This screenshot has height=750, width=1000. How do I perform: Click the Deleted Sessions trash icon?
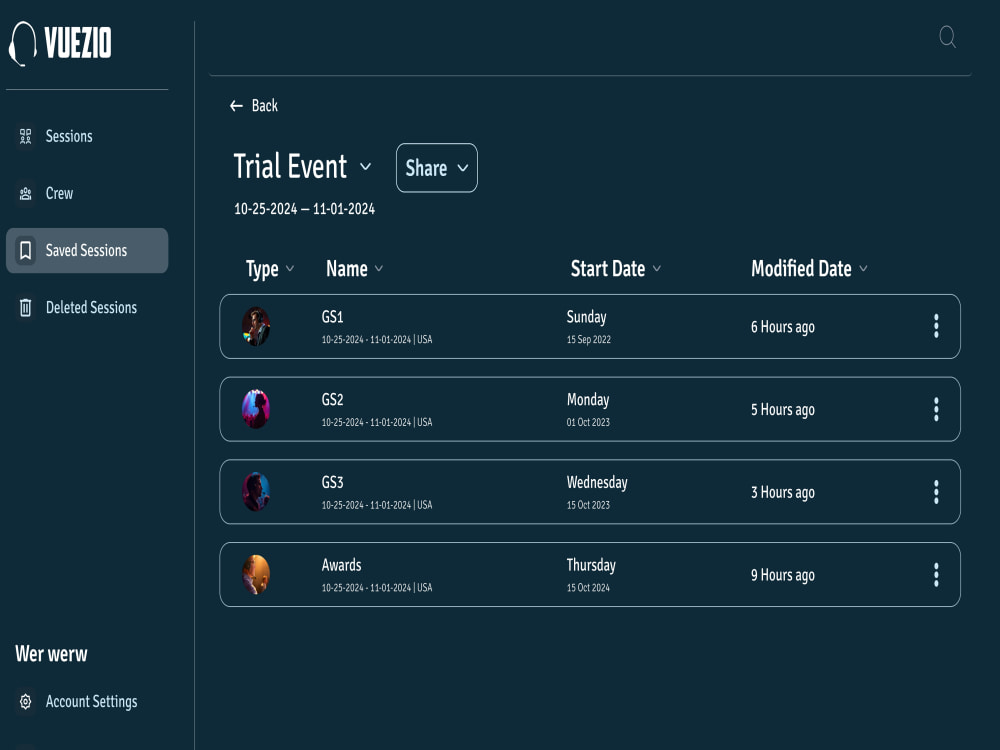tap(26, 308)
